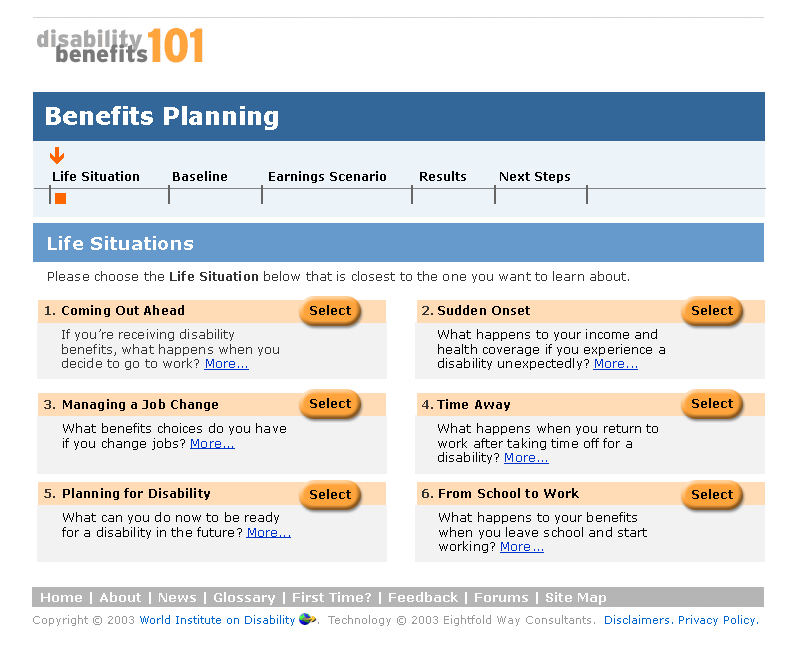
Task: Click the orange square progress marker
Action: pyautogui.click(x=60, y=198)
